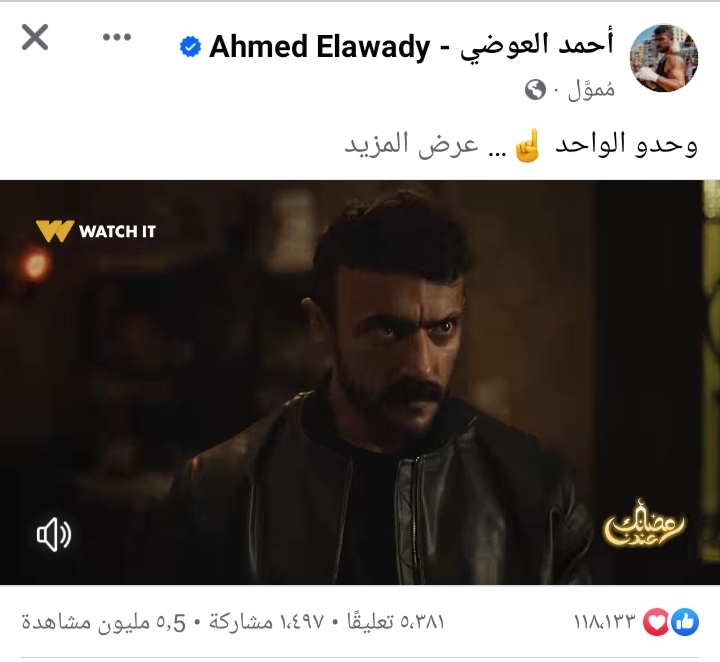Click the WATCH IT logo on video
The height and width of the screenshot is (662, 720).
coord(96,231)
